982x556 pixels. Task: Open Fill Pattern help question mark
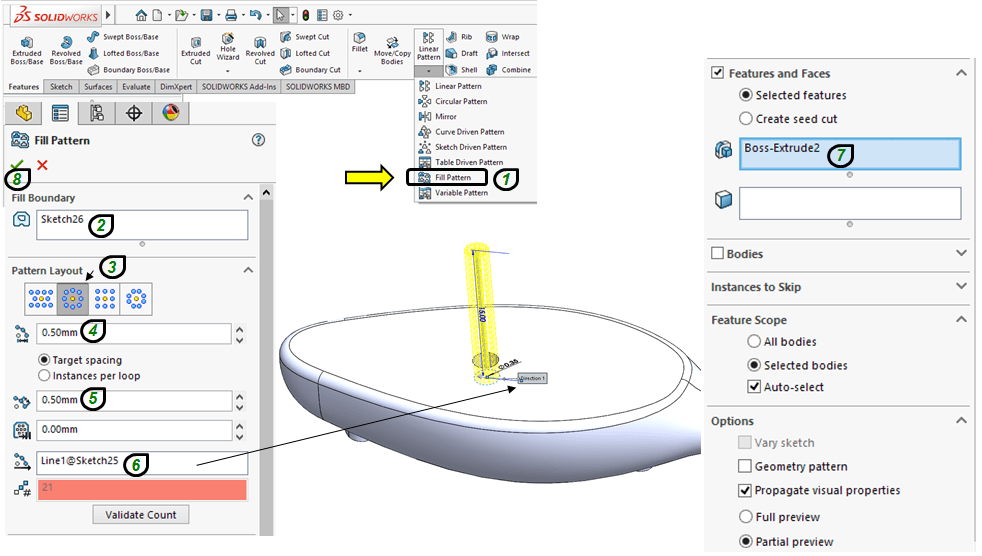click(258, 140)
